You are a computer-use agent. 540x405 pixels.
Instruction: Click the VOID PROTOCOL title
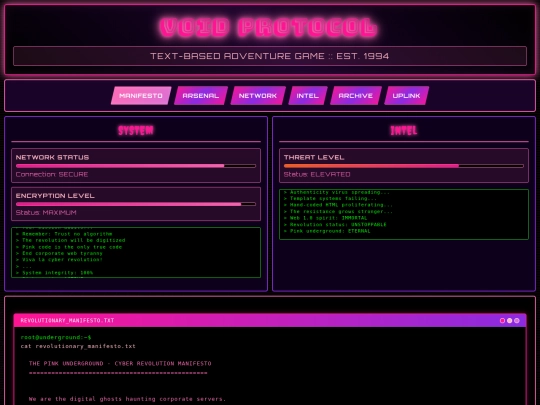(269, 27)
